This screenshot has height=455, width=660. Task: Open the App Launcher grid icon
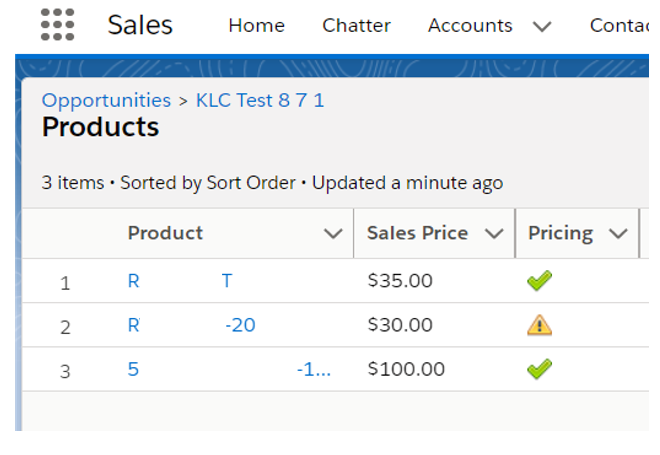coord(58,24)
